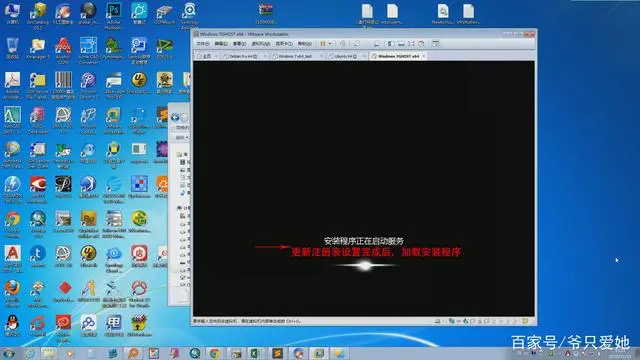Screen dimensions: 640x360
Task: Open the WinRAR archive on the desktop
Action: point(266,13)
